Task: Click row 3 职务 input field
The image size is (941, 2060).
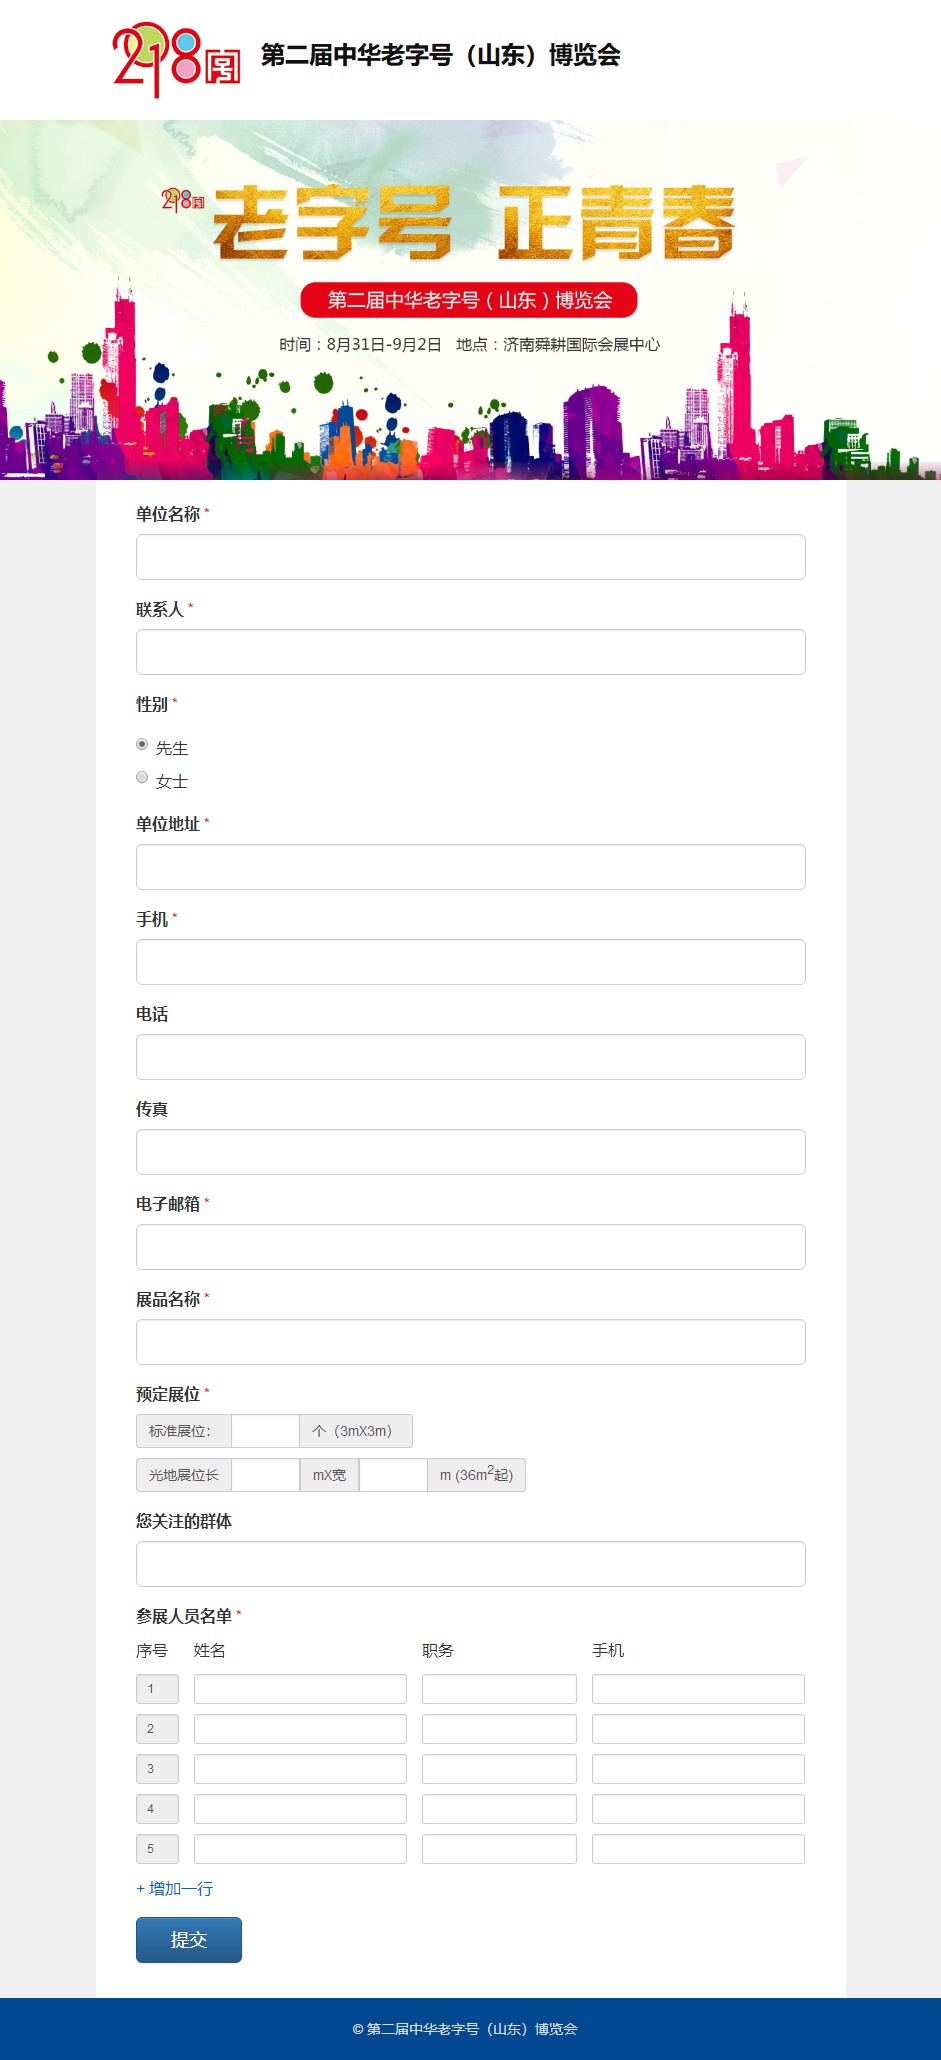Action: 499,1769
